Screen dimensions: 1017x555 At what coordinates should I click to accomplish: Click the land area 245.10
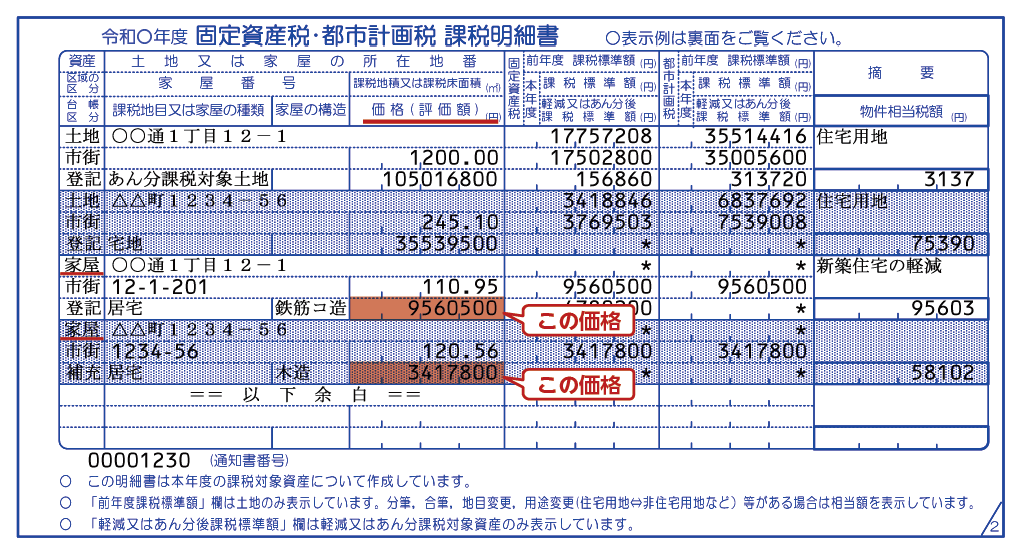click(x=461, y=222)
